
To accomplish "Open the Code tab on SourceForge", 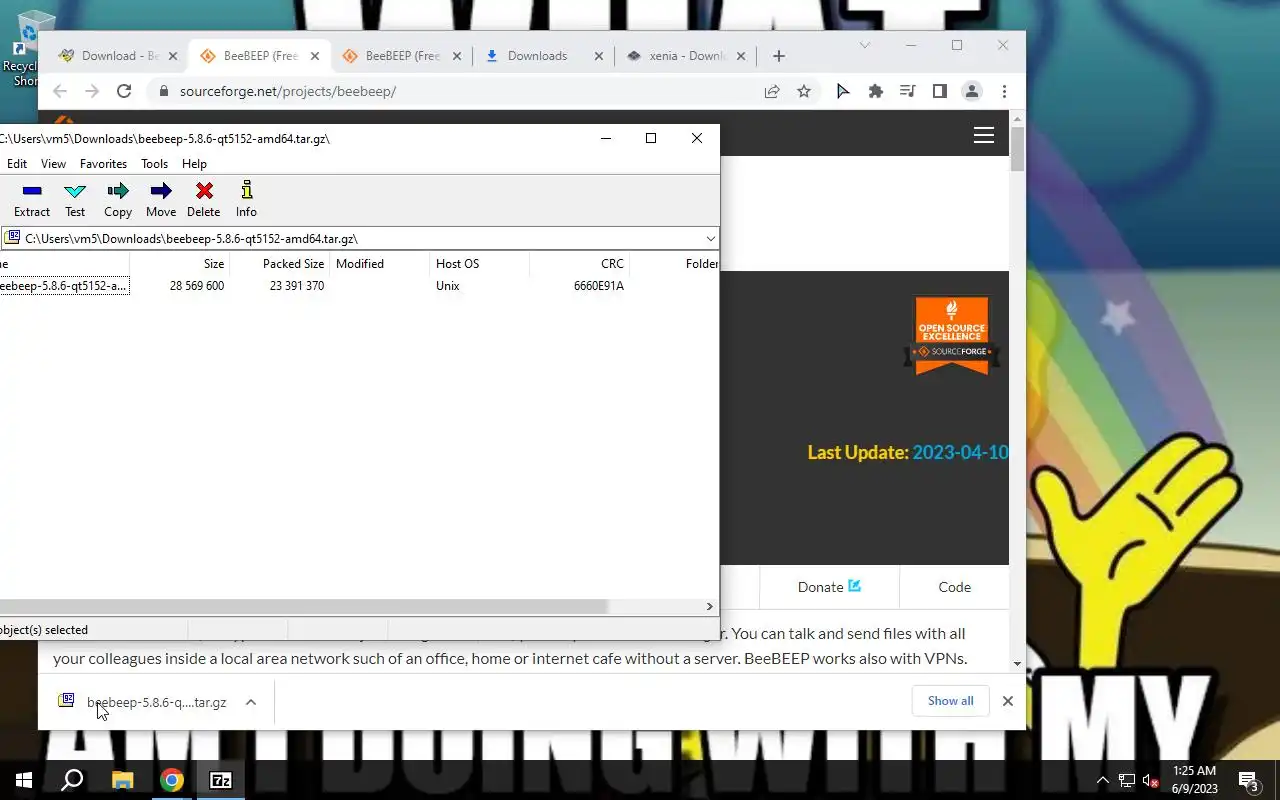I will pyautogui.click(x=954, y=587).
